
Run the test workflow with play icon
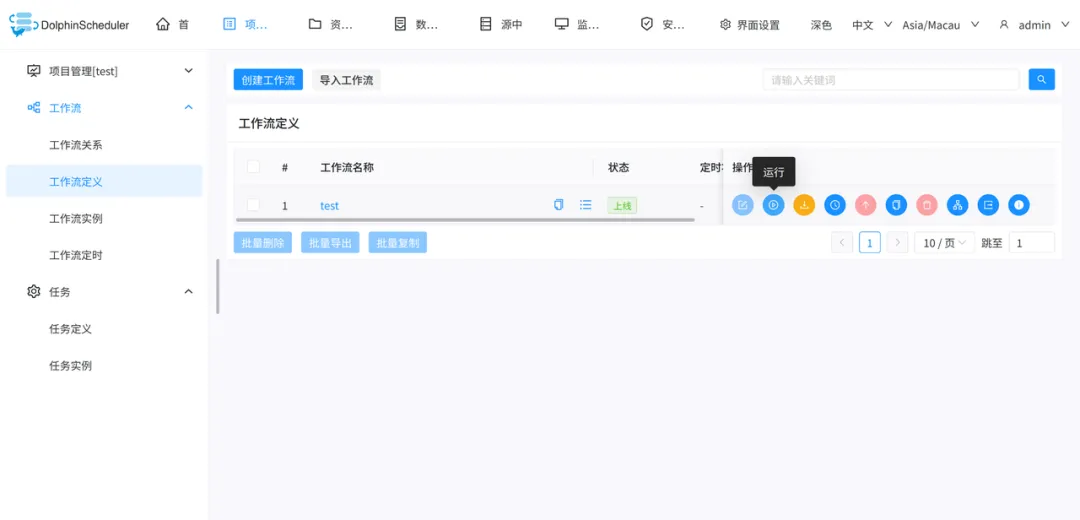(x=773, y=205)
